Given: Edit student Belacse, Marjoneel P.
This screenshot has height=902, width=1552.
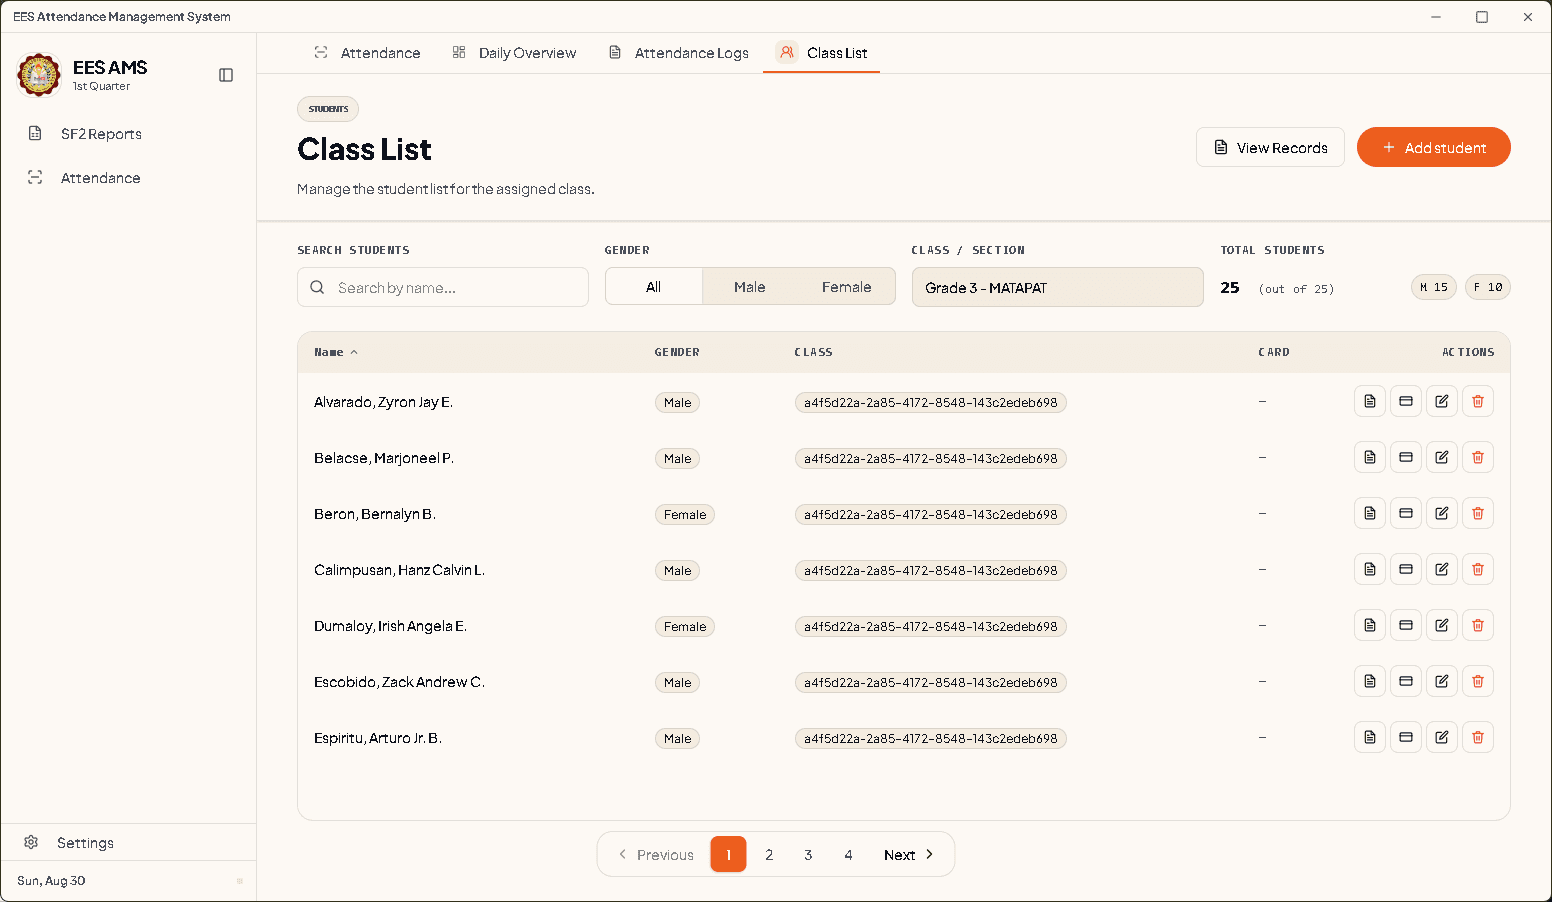Looking at the screenshot, I should [1442, 457].
